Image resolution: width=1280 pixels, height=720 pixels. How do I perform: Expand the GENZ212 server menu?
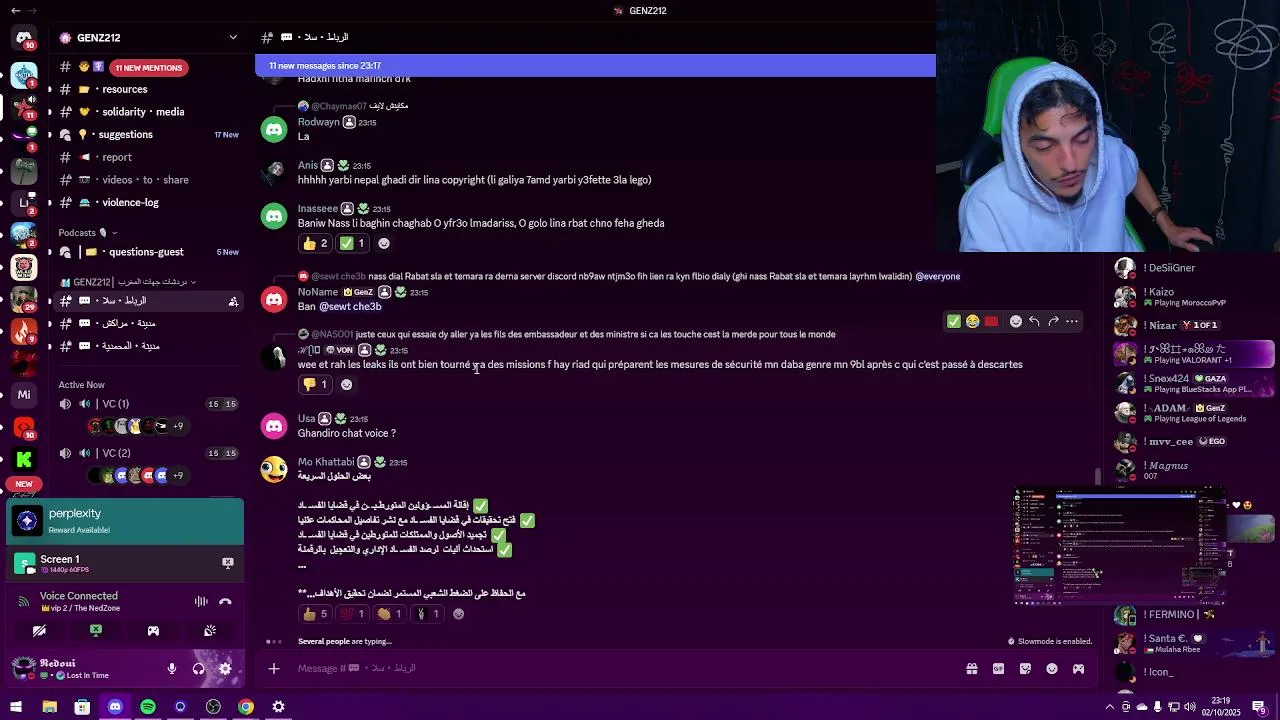click(233, 37)
